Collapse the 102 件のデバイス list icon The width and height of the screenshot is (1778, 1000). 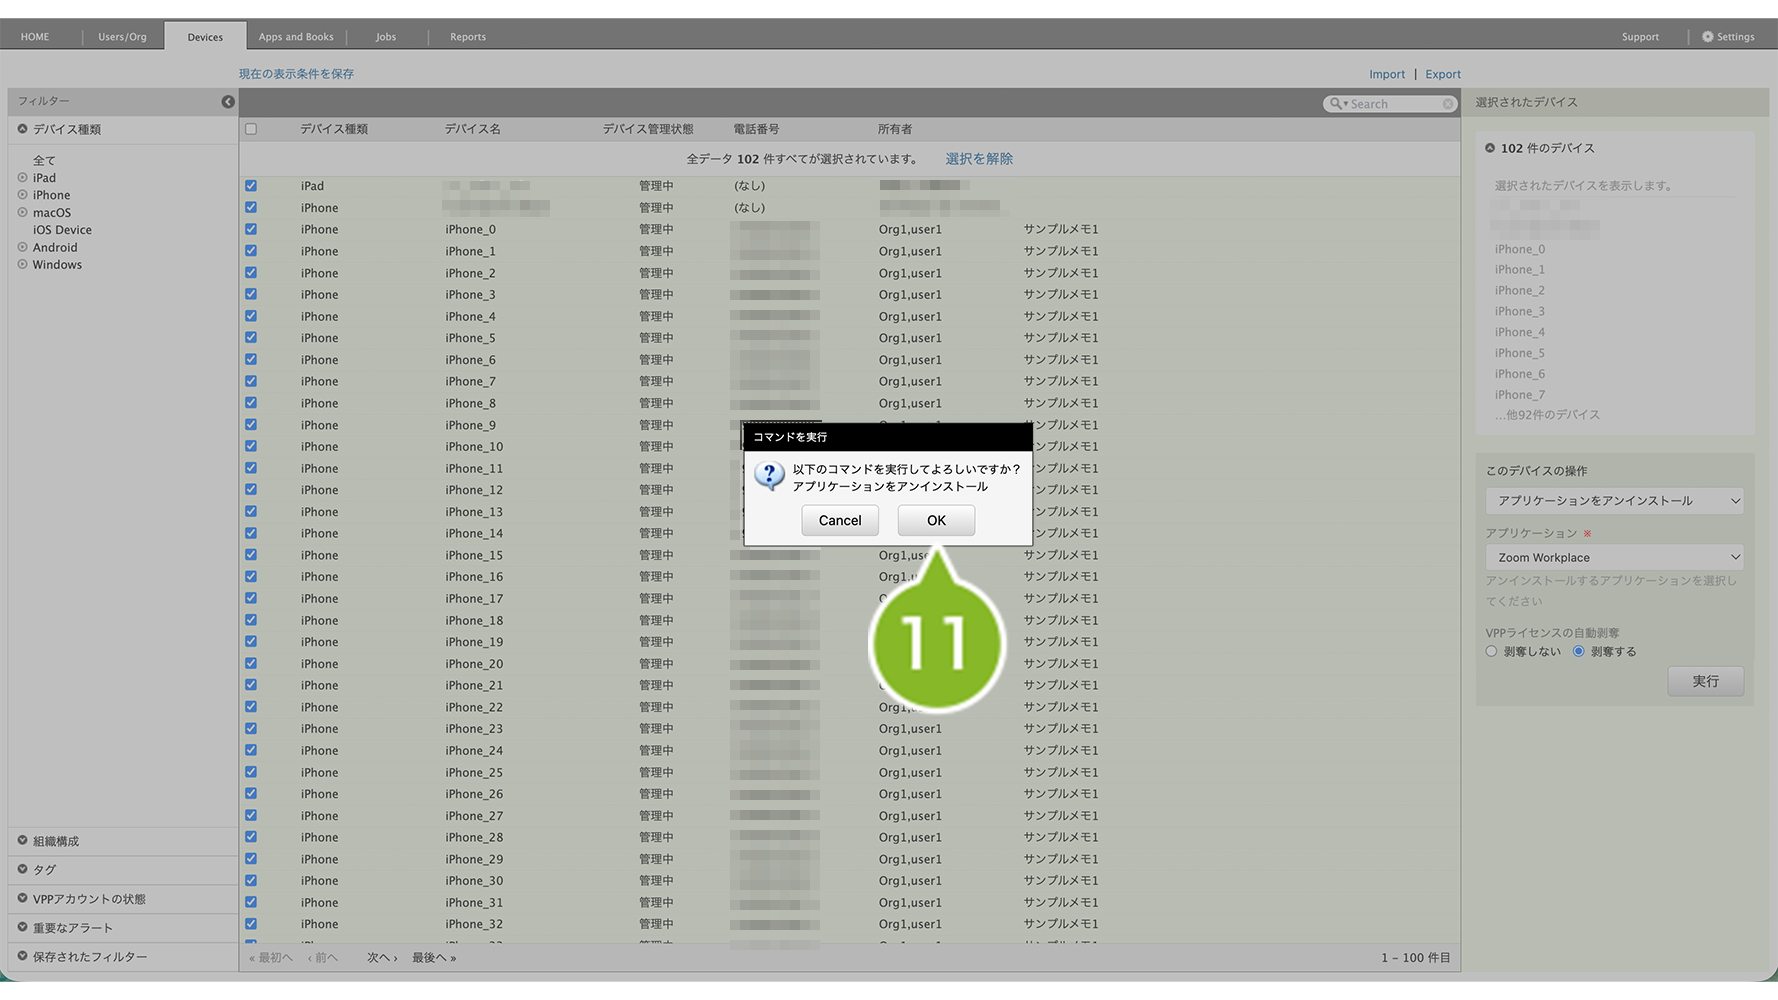1490,148
